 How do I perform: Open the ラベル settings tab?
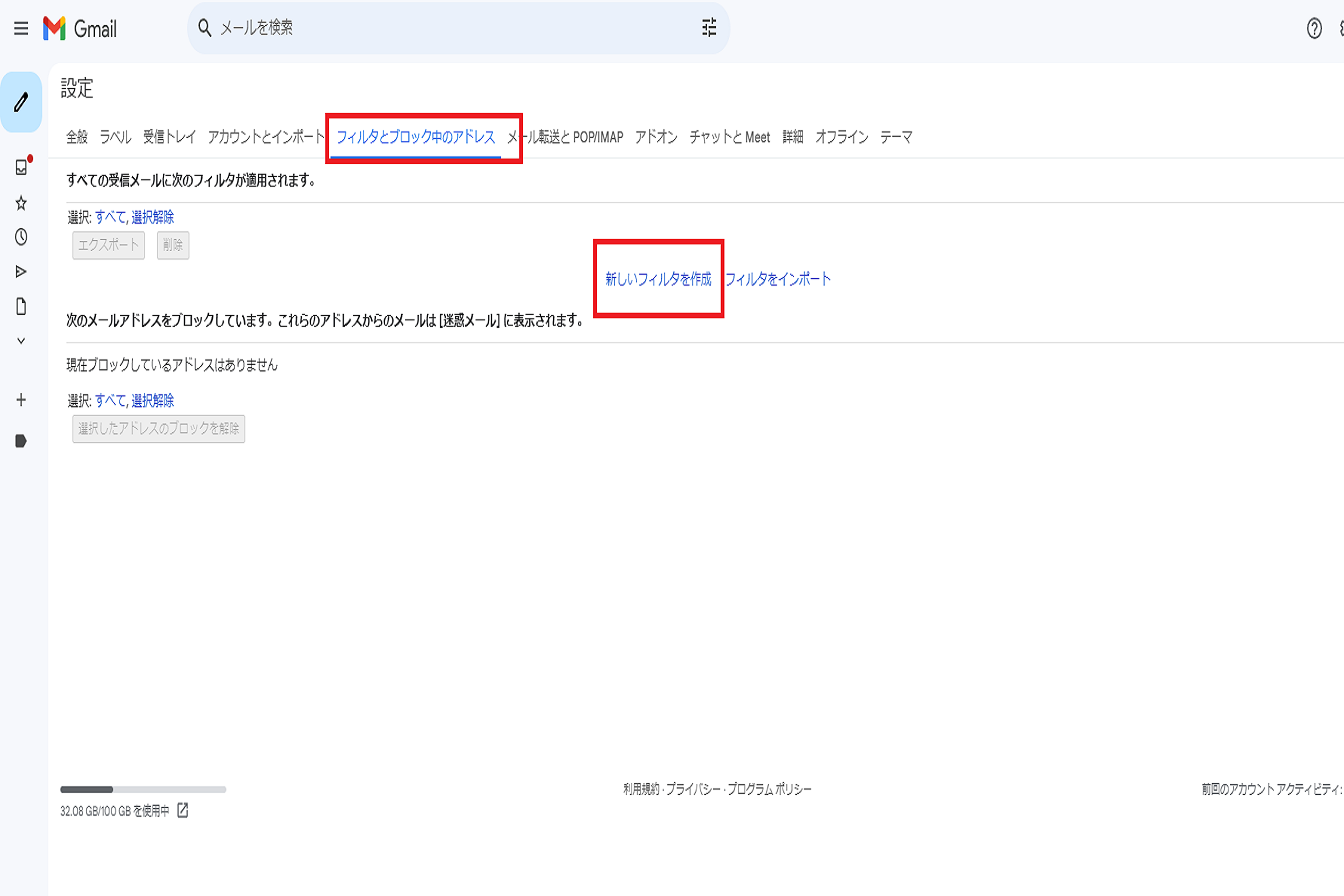click(116, 137)
